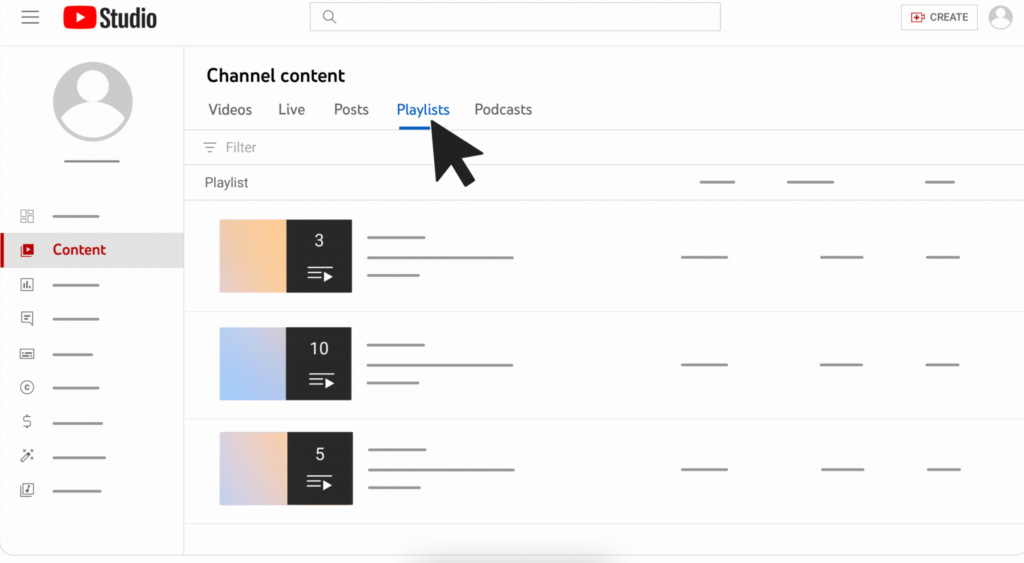Switch to the Videos tab
The width and height of the screenshot is (1024, 563).
click(230, 110)
